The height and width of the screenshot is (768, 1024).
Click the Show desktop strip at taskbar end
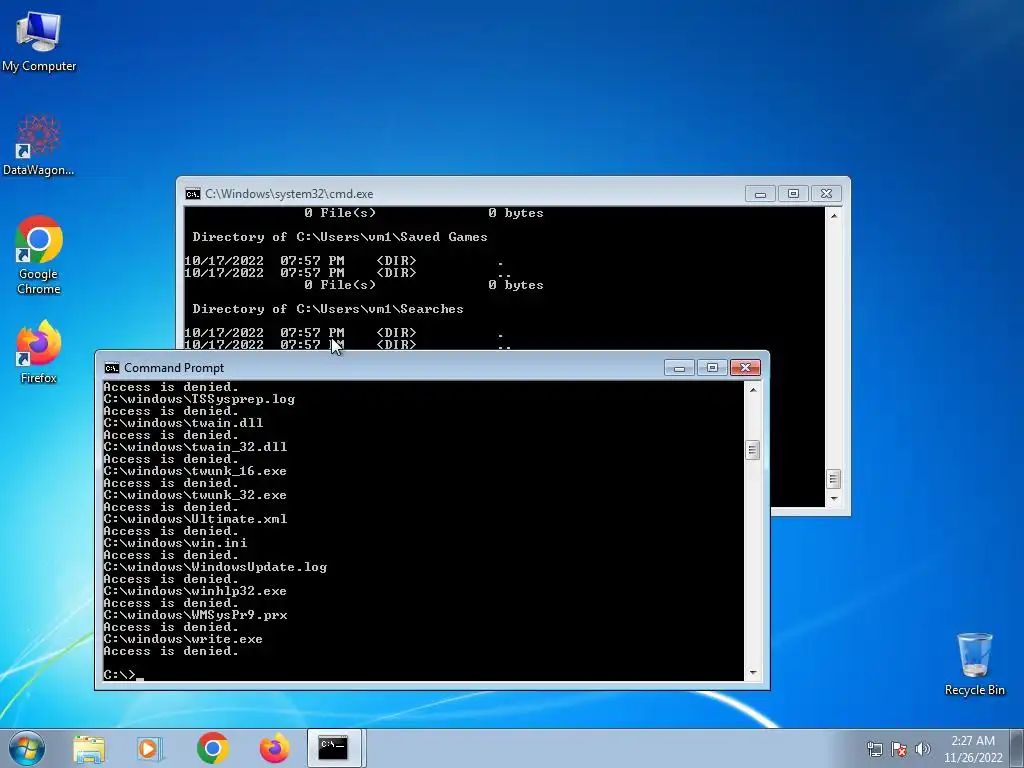pyautogui.click(x=1017, y=748)
